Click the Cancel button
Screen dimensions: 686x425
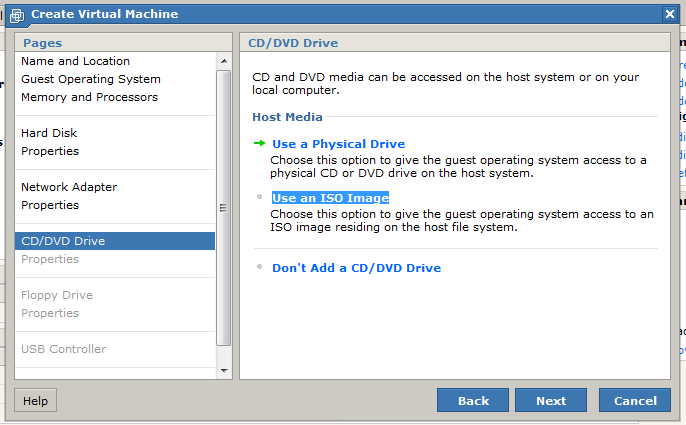pos(634,400)
